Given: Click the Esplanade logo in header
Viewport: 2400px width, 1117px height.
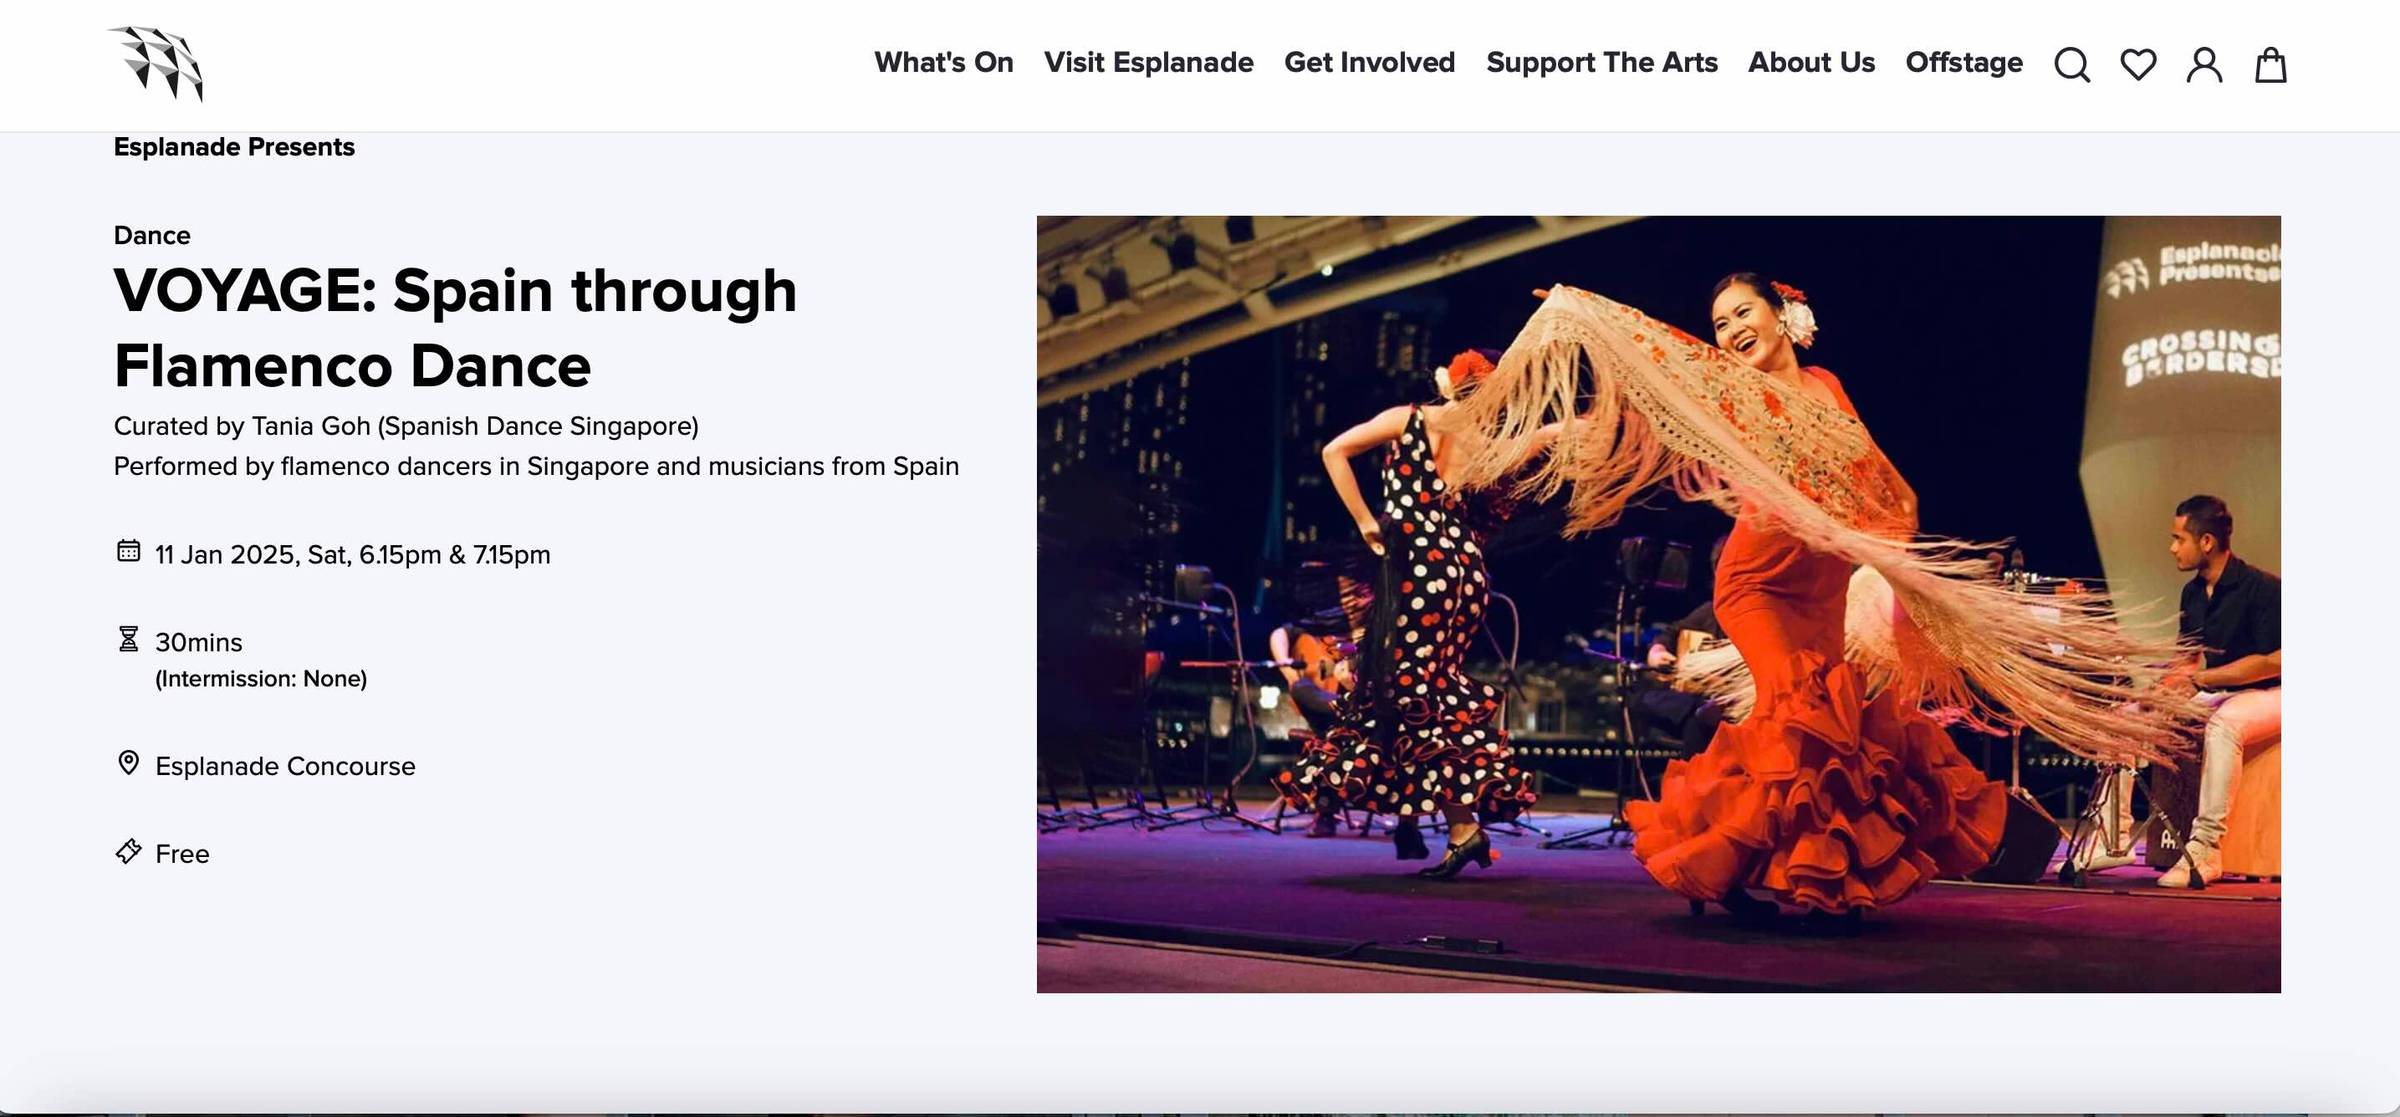Looking at the screenshot, I should point(156,64).
